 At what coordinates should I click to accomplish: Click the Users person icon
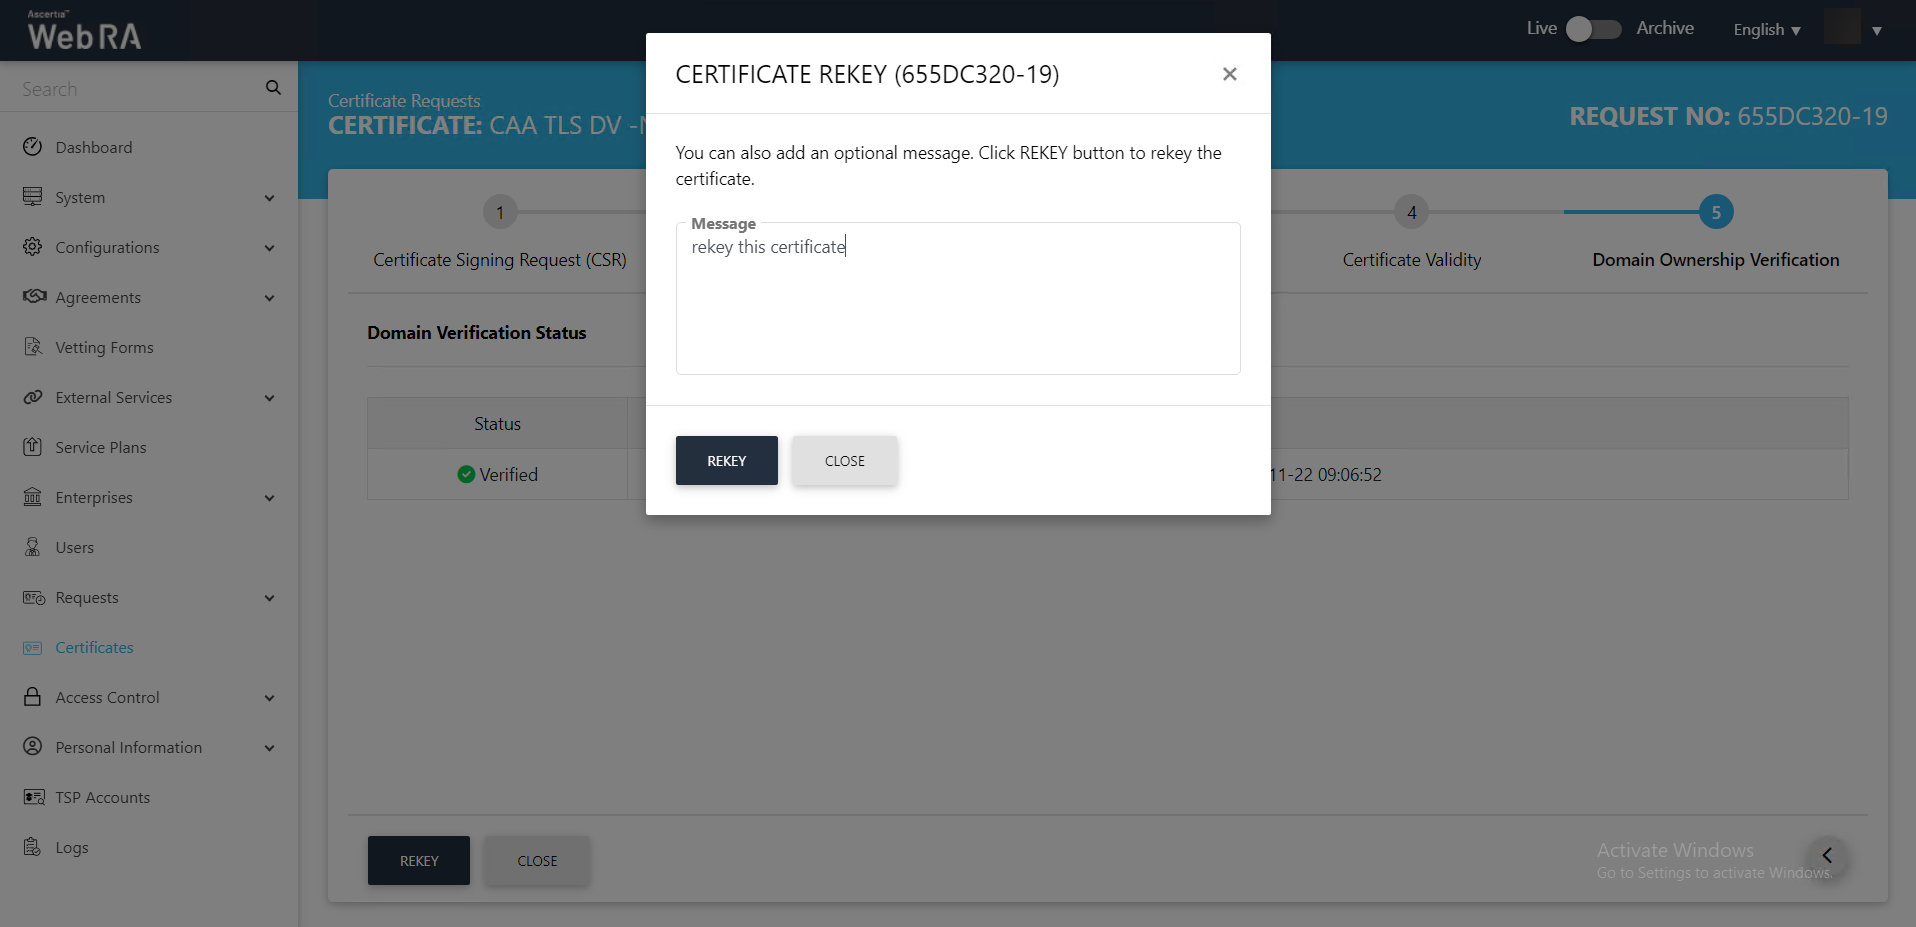click(x=33, y=547)
